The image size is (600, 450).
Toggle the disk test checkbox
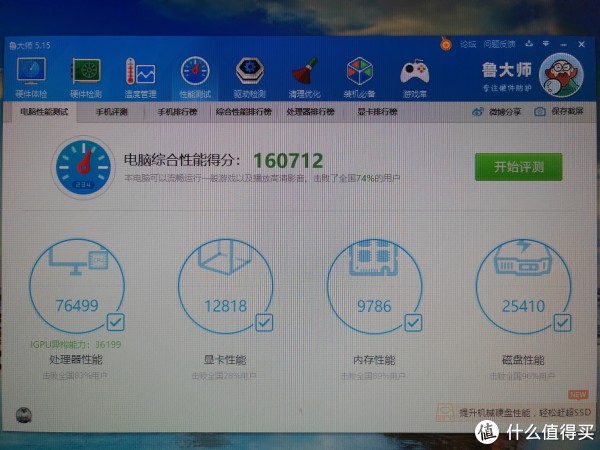[x=562, y=322]
